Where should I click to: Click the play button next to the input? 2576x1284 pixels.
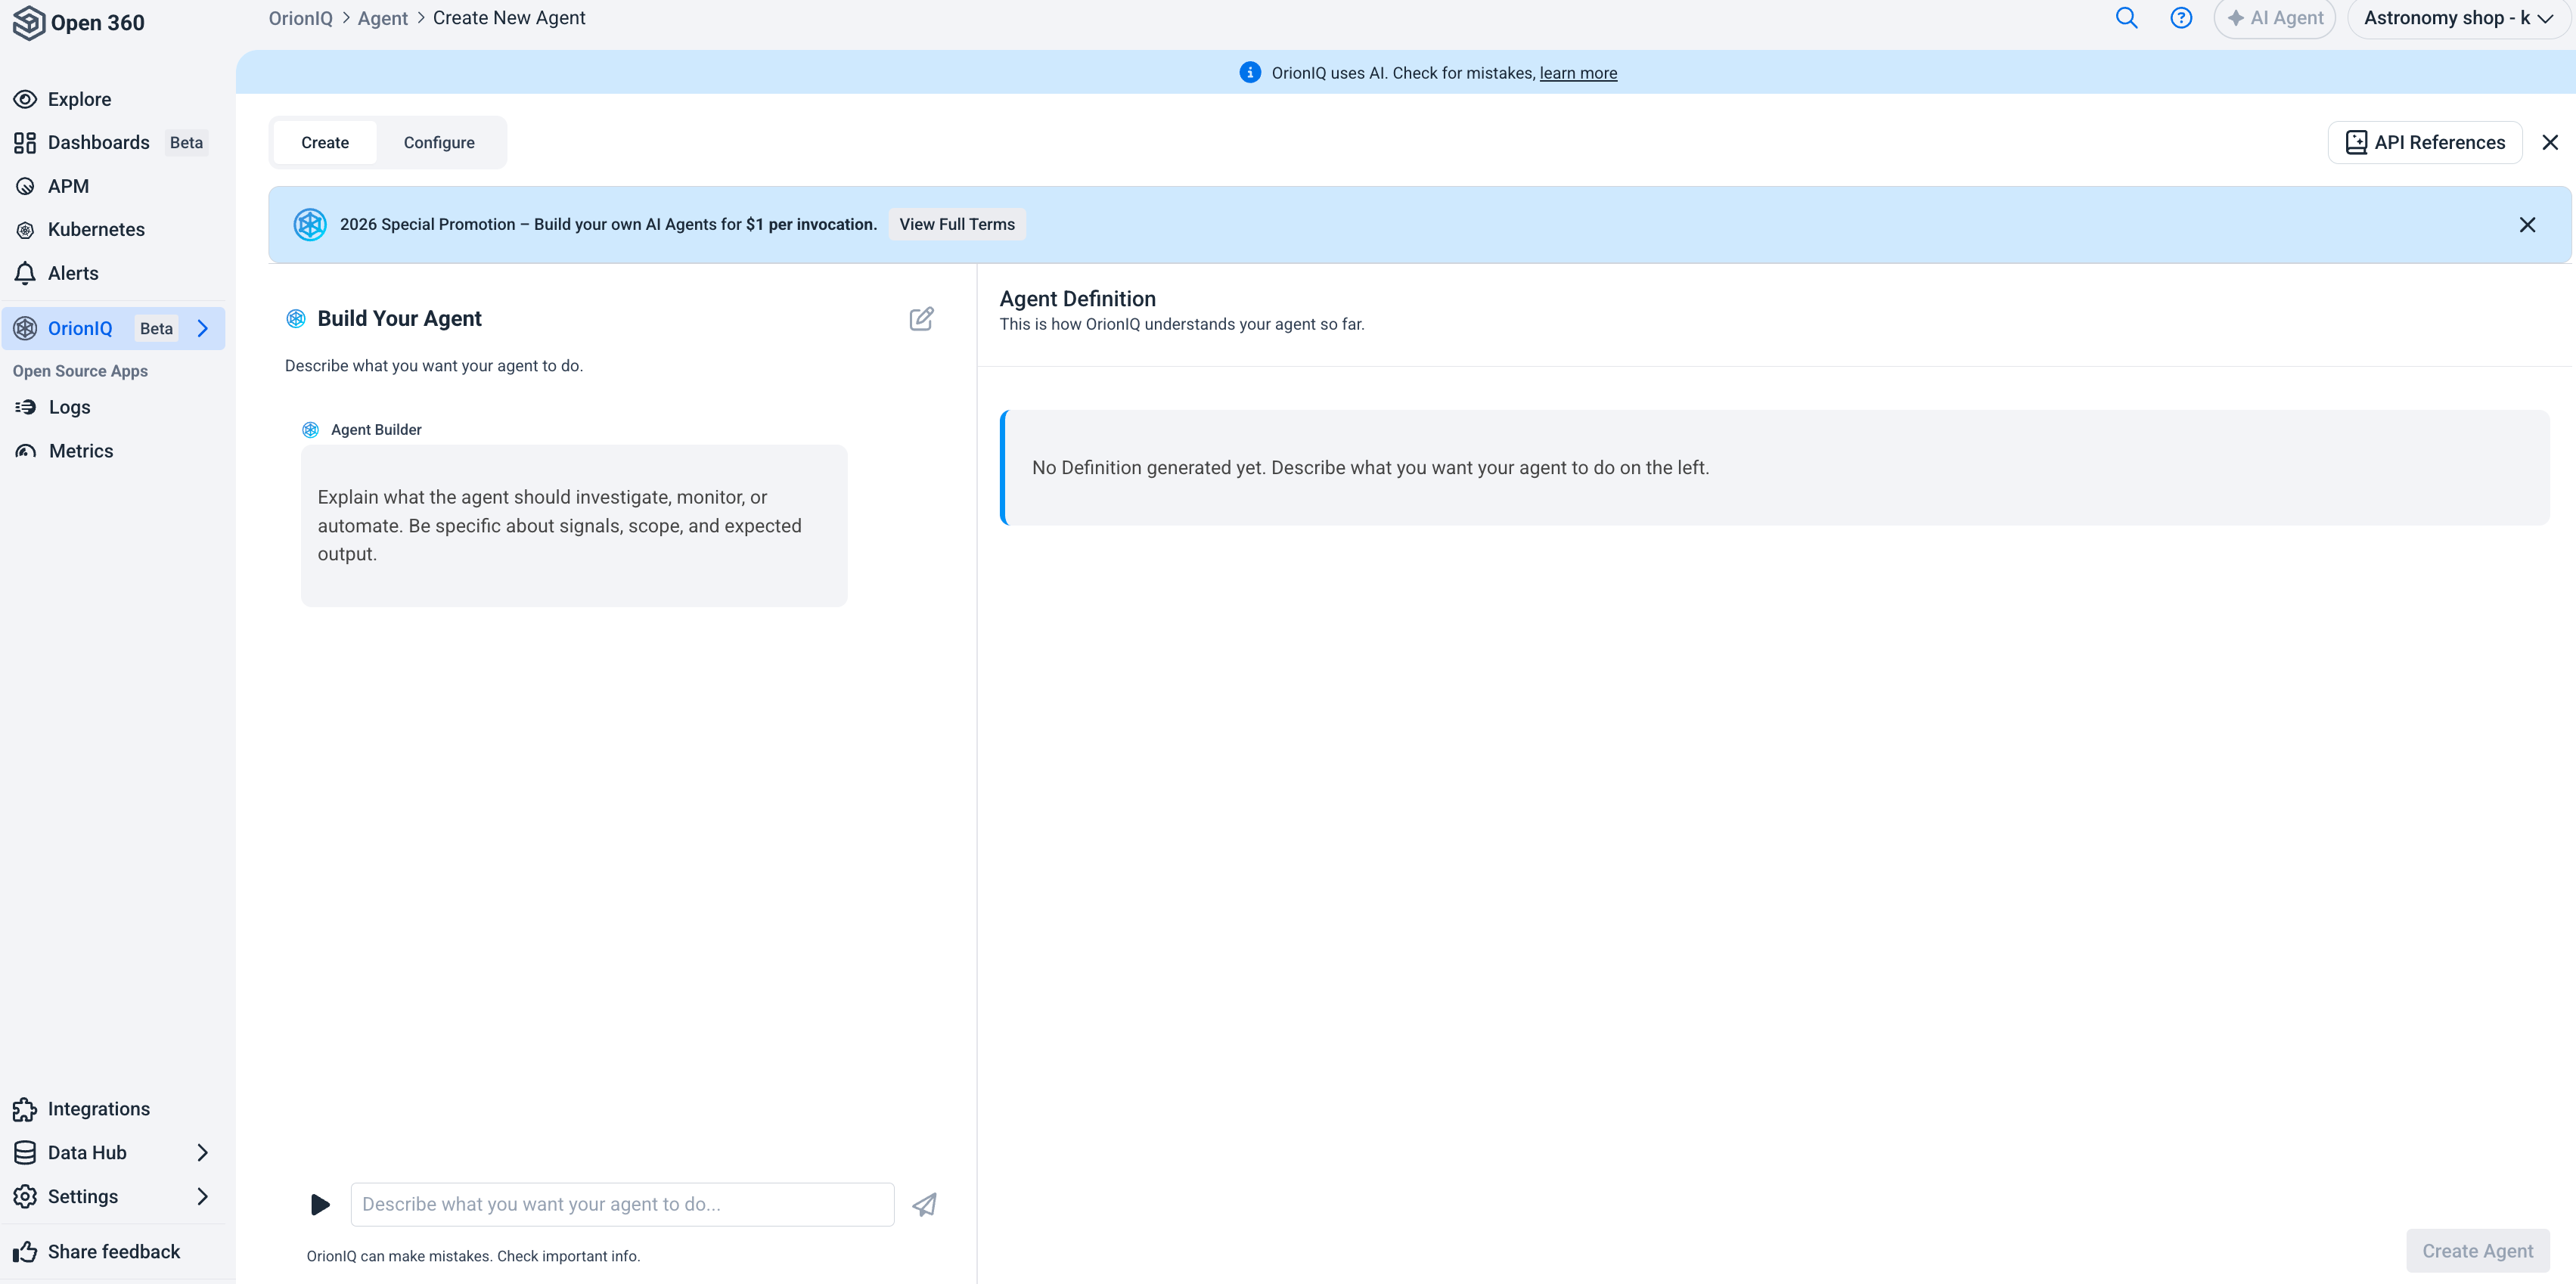point(320,1204)
